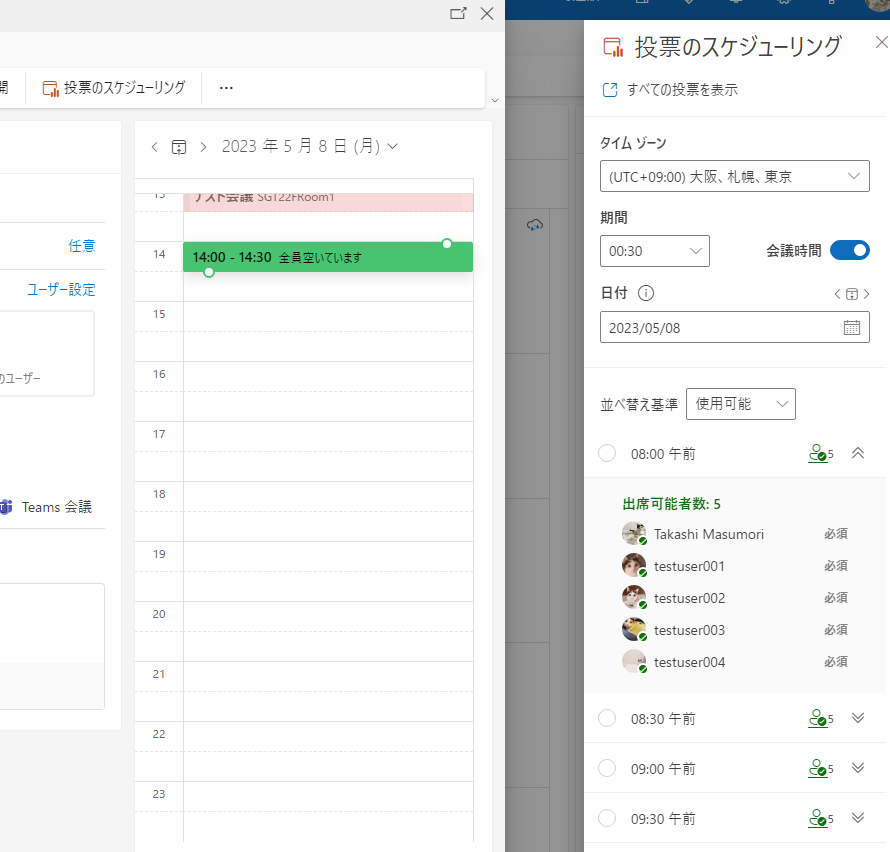
Task: Click the 出席可能者数: 5 heading
Action: point(671,504)
